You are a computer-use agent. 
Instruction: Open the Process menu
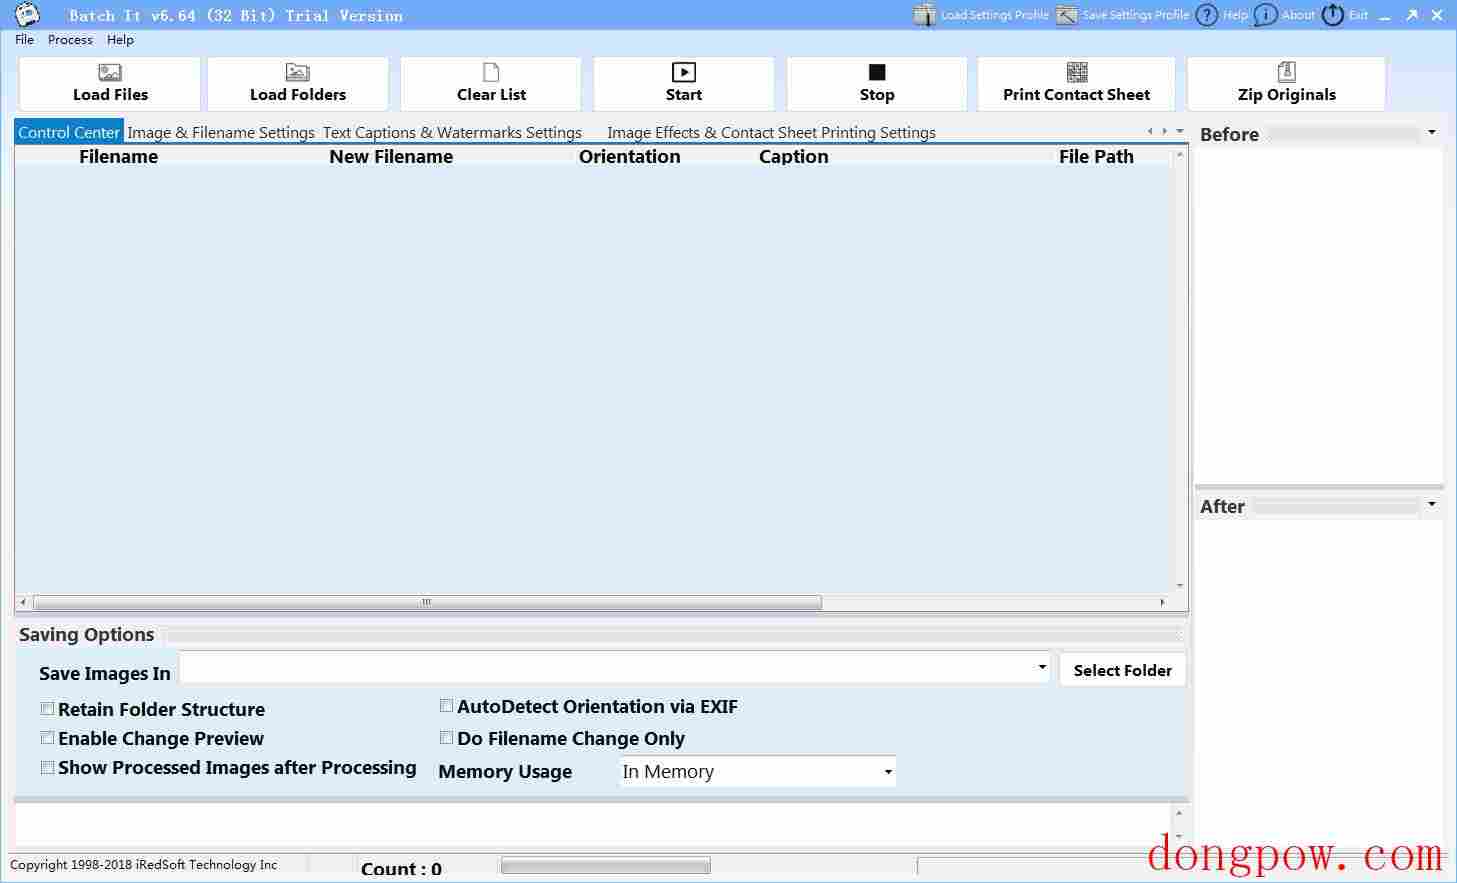click(70, 40)
